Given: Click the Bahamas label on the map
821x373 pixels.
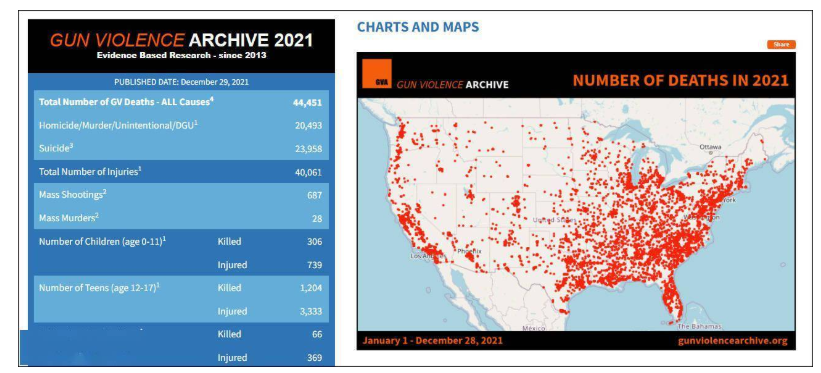Looking at the screenshot, I should pos(700,326).
